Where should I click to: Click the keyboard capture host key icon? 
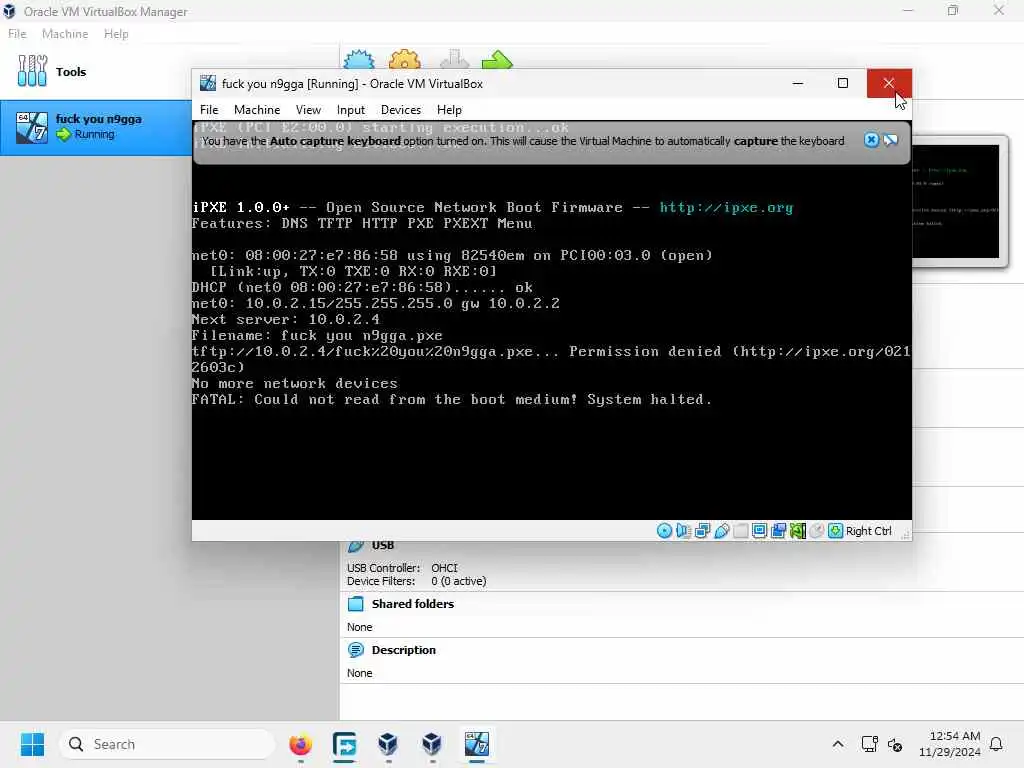[x=835, y=531]
